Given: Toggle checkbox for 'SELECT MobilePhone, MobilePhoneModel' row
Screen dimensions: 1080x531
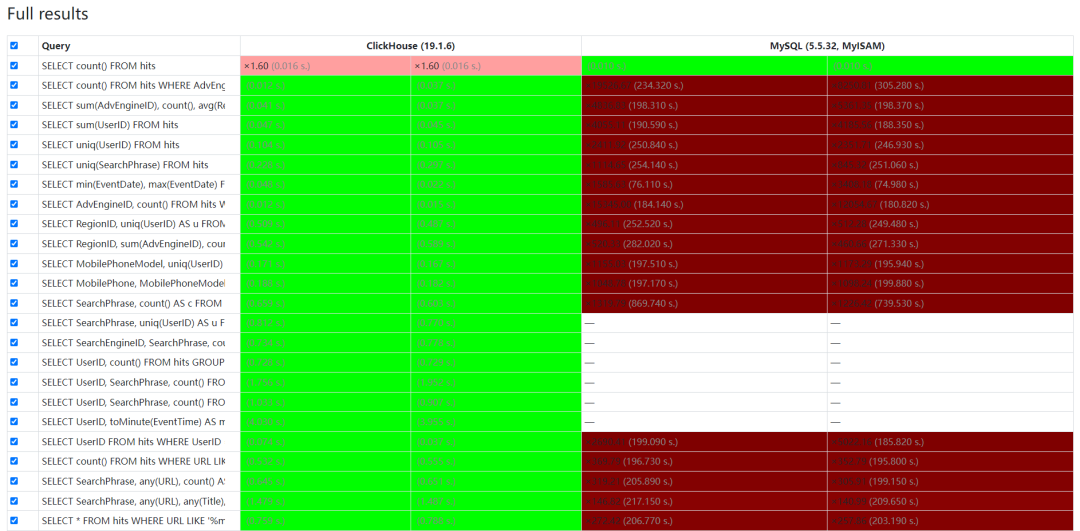Looking at the screenshot, I should tap(14, 283).
